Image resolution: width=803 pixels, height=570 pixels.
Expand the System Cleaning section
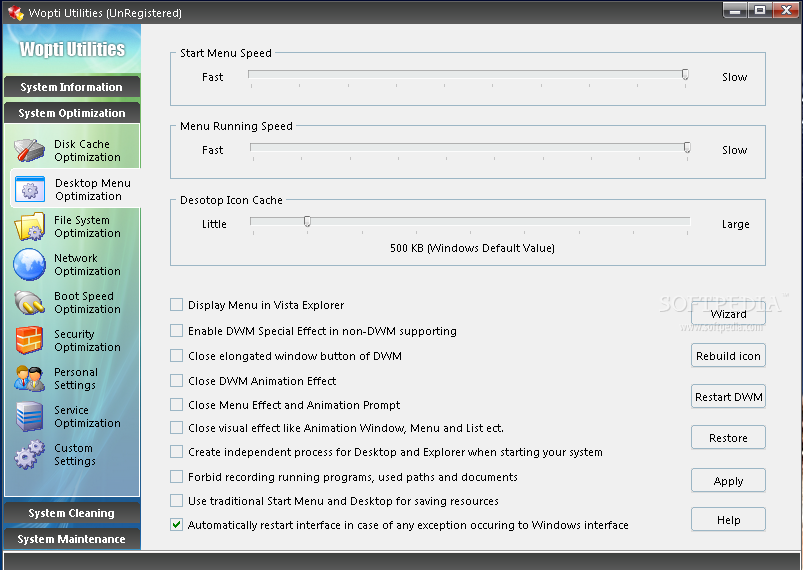[72, 513]
